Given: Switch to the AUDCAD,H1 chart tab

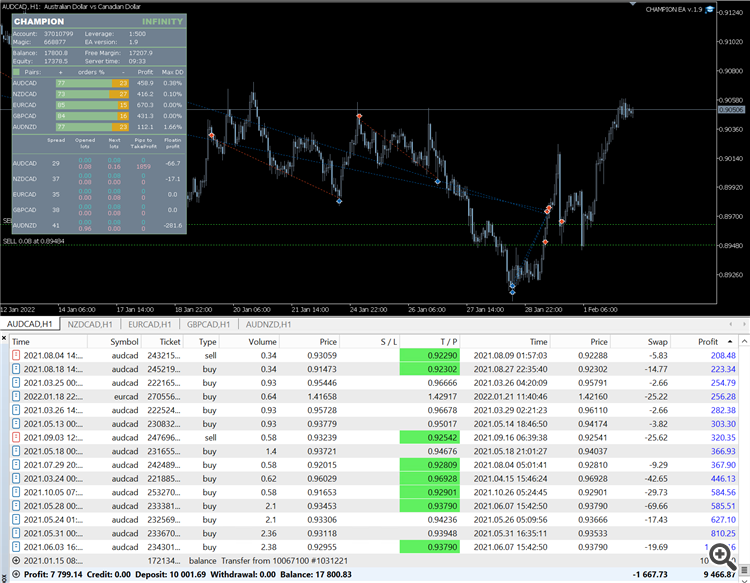Looking at the screenshot, I should (30, 324).
